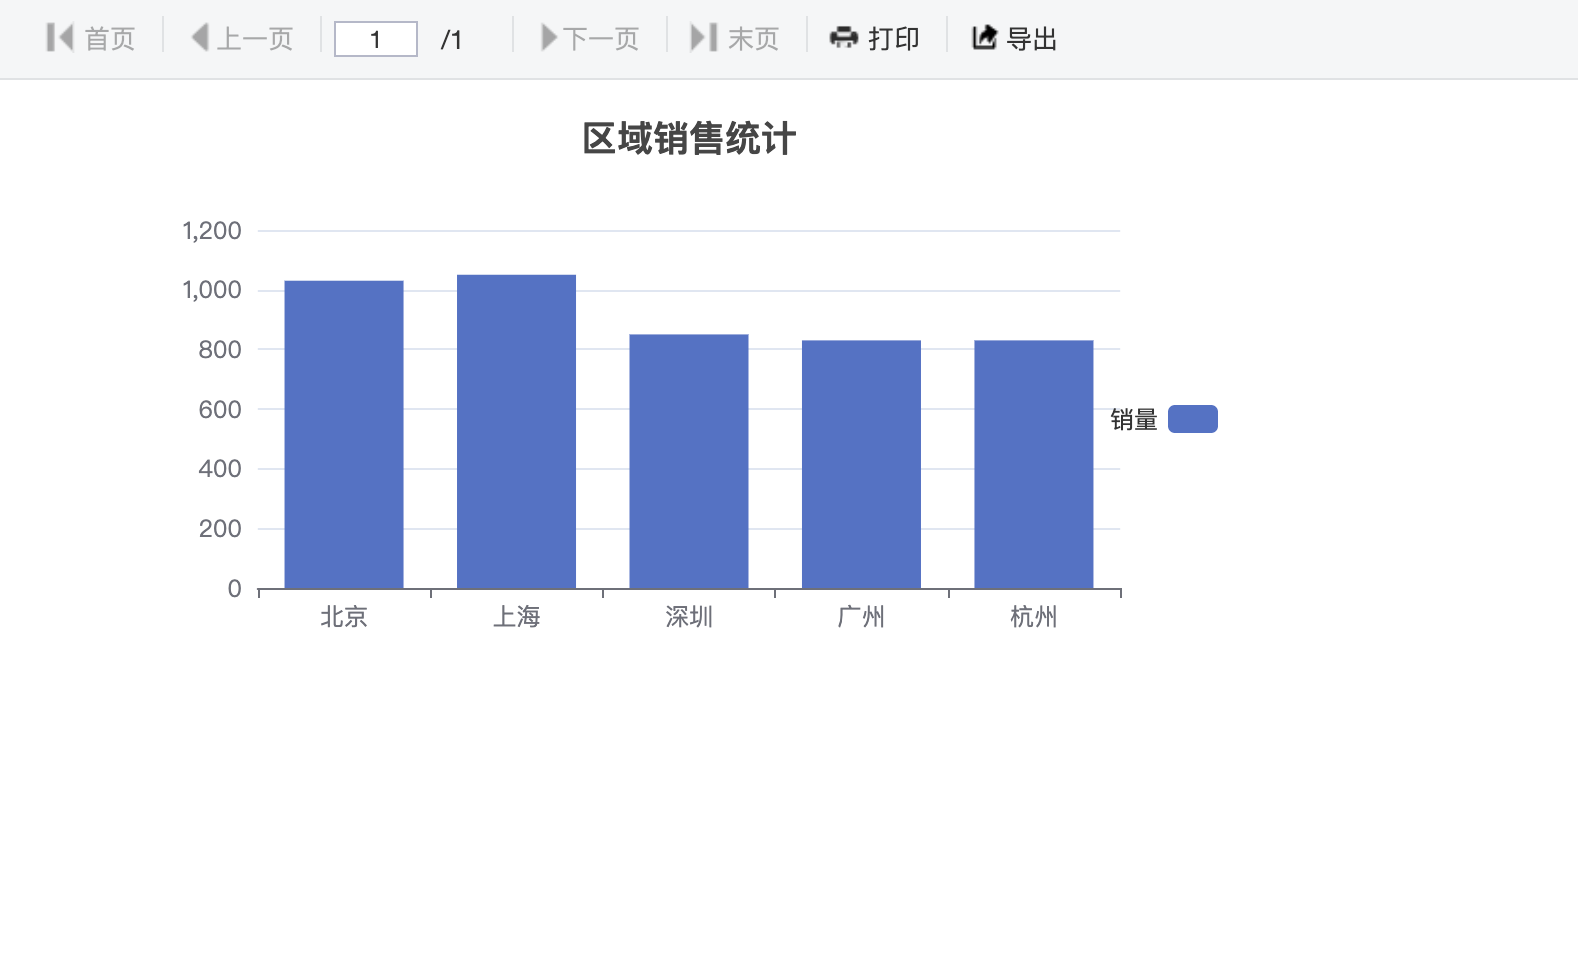Viewport: 1578px width, 962px height.
Task: Click the chart title 区域销售统计
Action: click(x=689, y=139)
